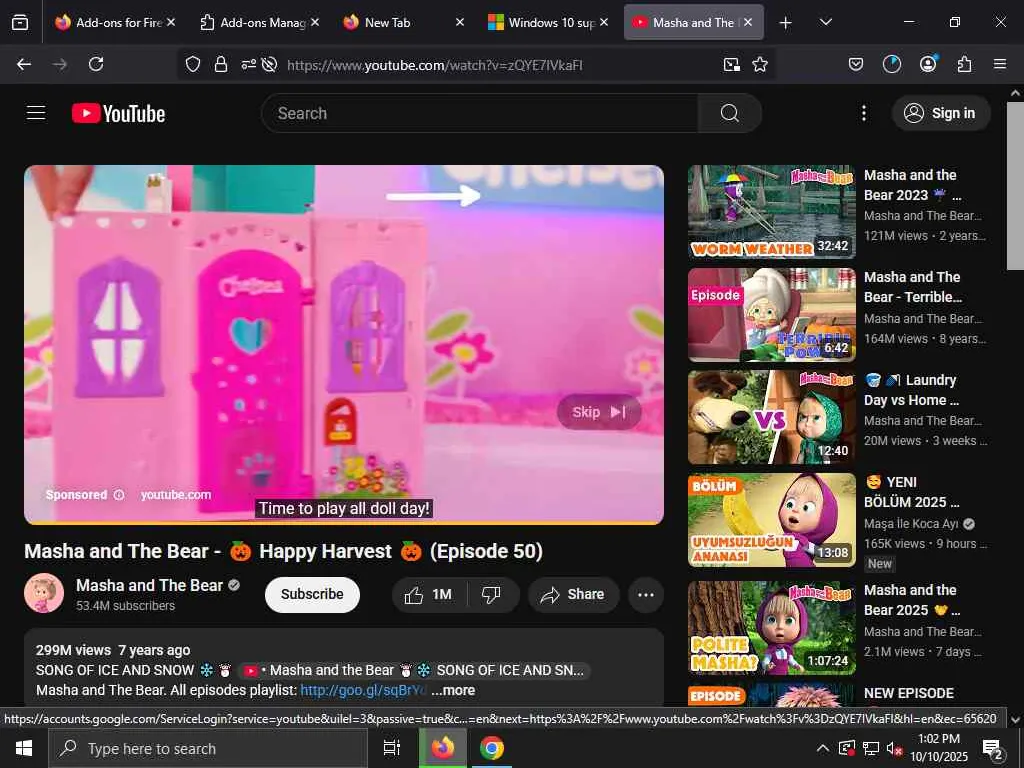Dislike the video with thumbs down
The image size is (1024, 768).
coord(491,594)
